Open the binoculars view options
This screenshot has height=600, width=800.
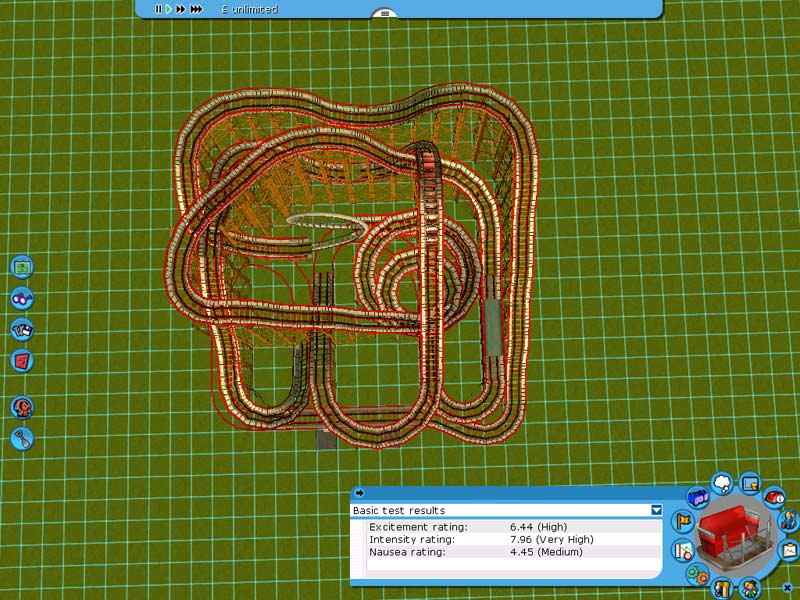[22, 298]
